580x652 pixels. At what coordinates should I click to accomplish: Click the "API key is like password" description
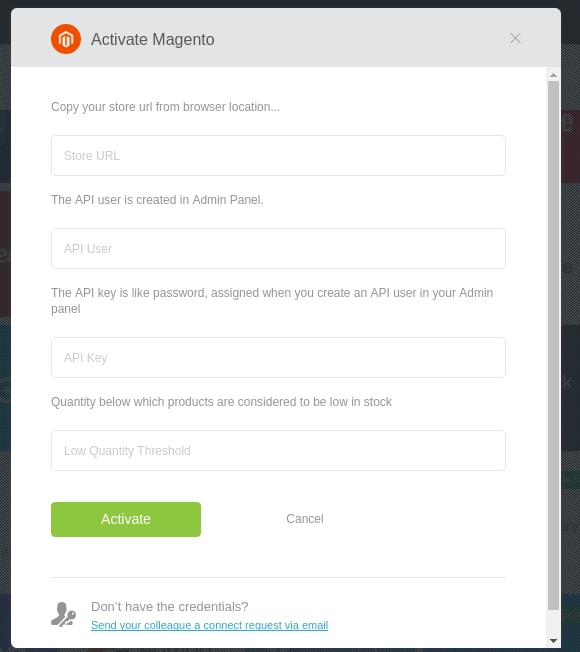pos(272,301)
